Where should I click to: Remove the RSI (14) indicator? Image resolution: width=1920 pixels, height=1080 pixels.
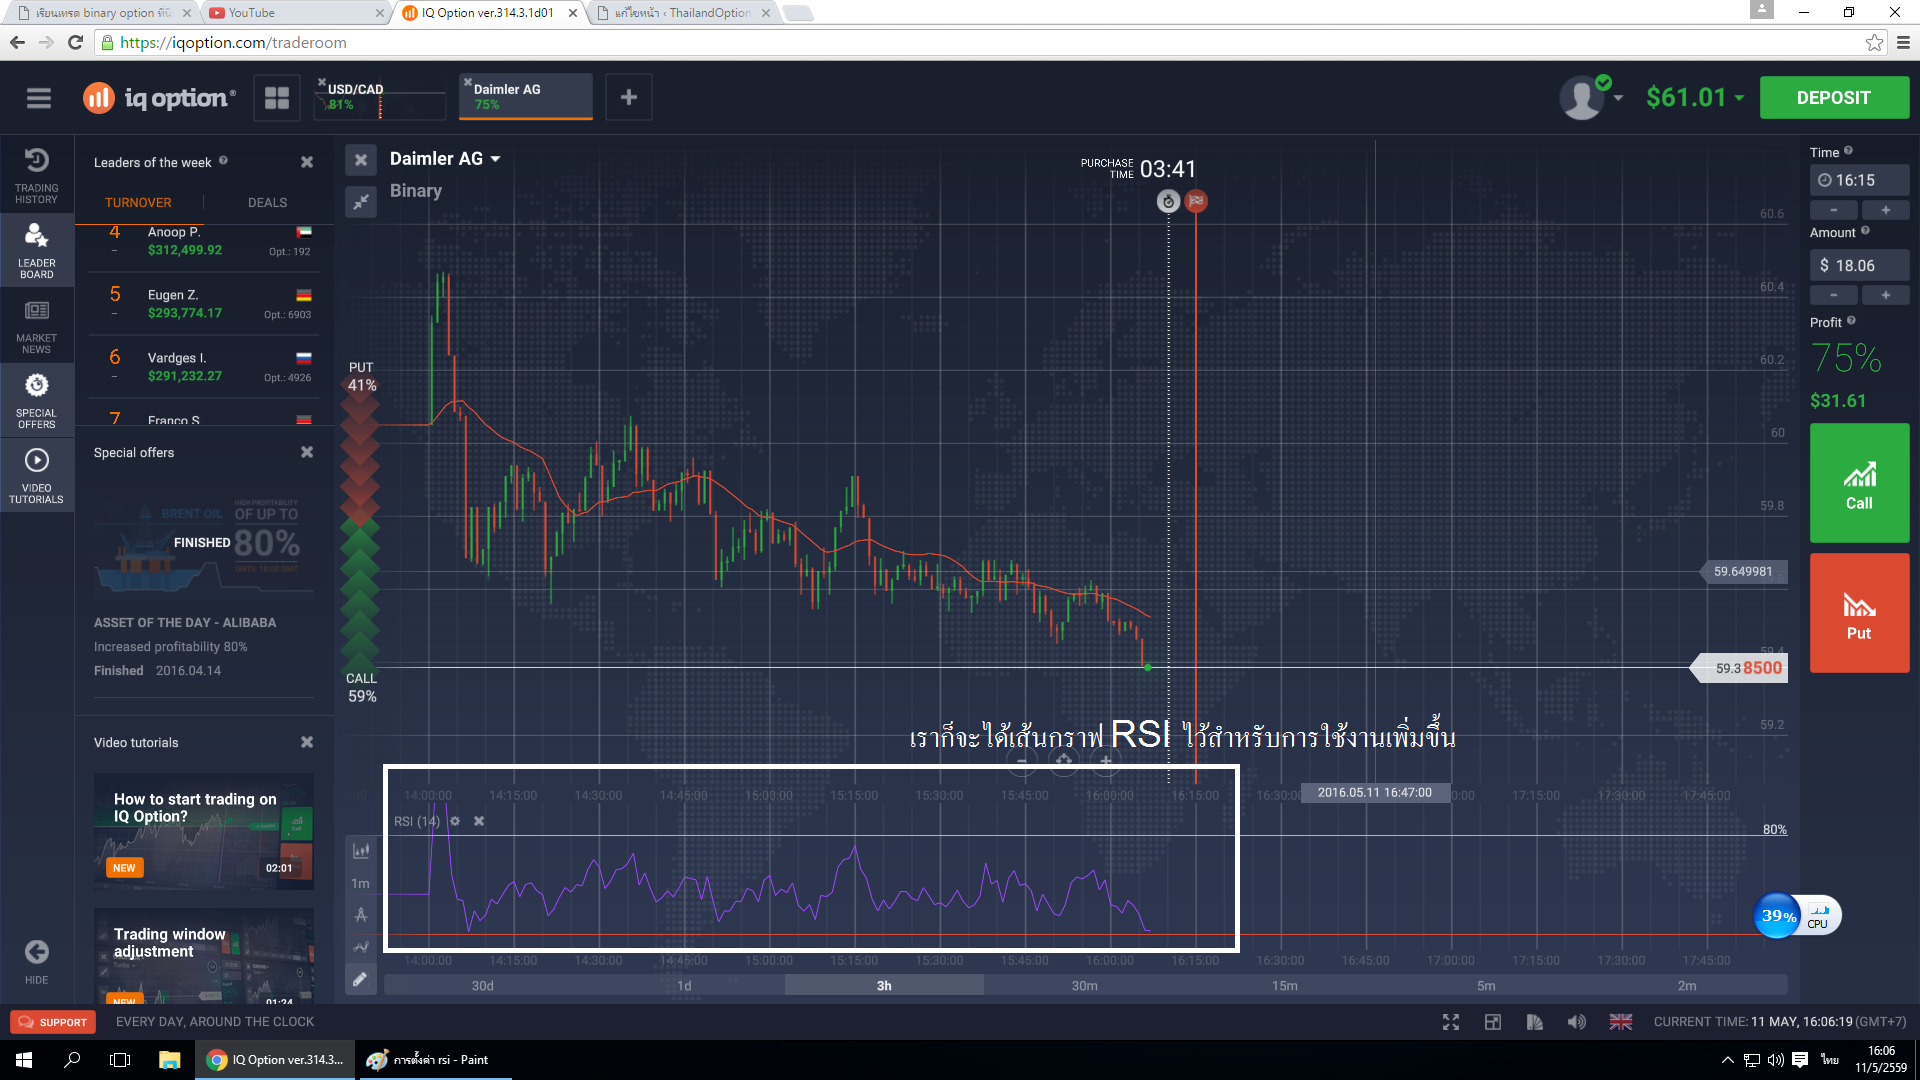click(479, 821)
